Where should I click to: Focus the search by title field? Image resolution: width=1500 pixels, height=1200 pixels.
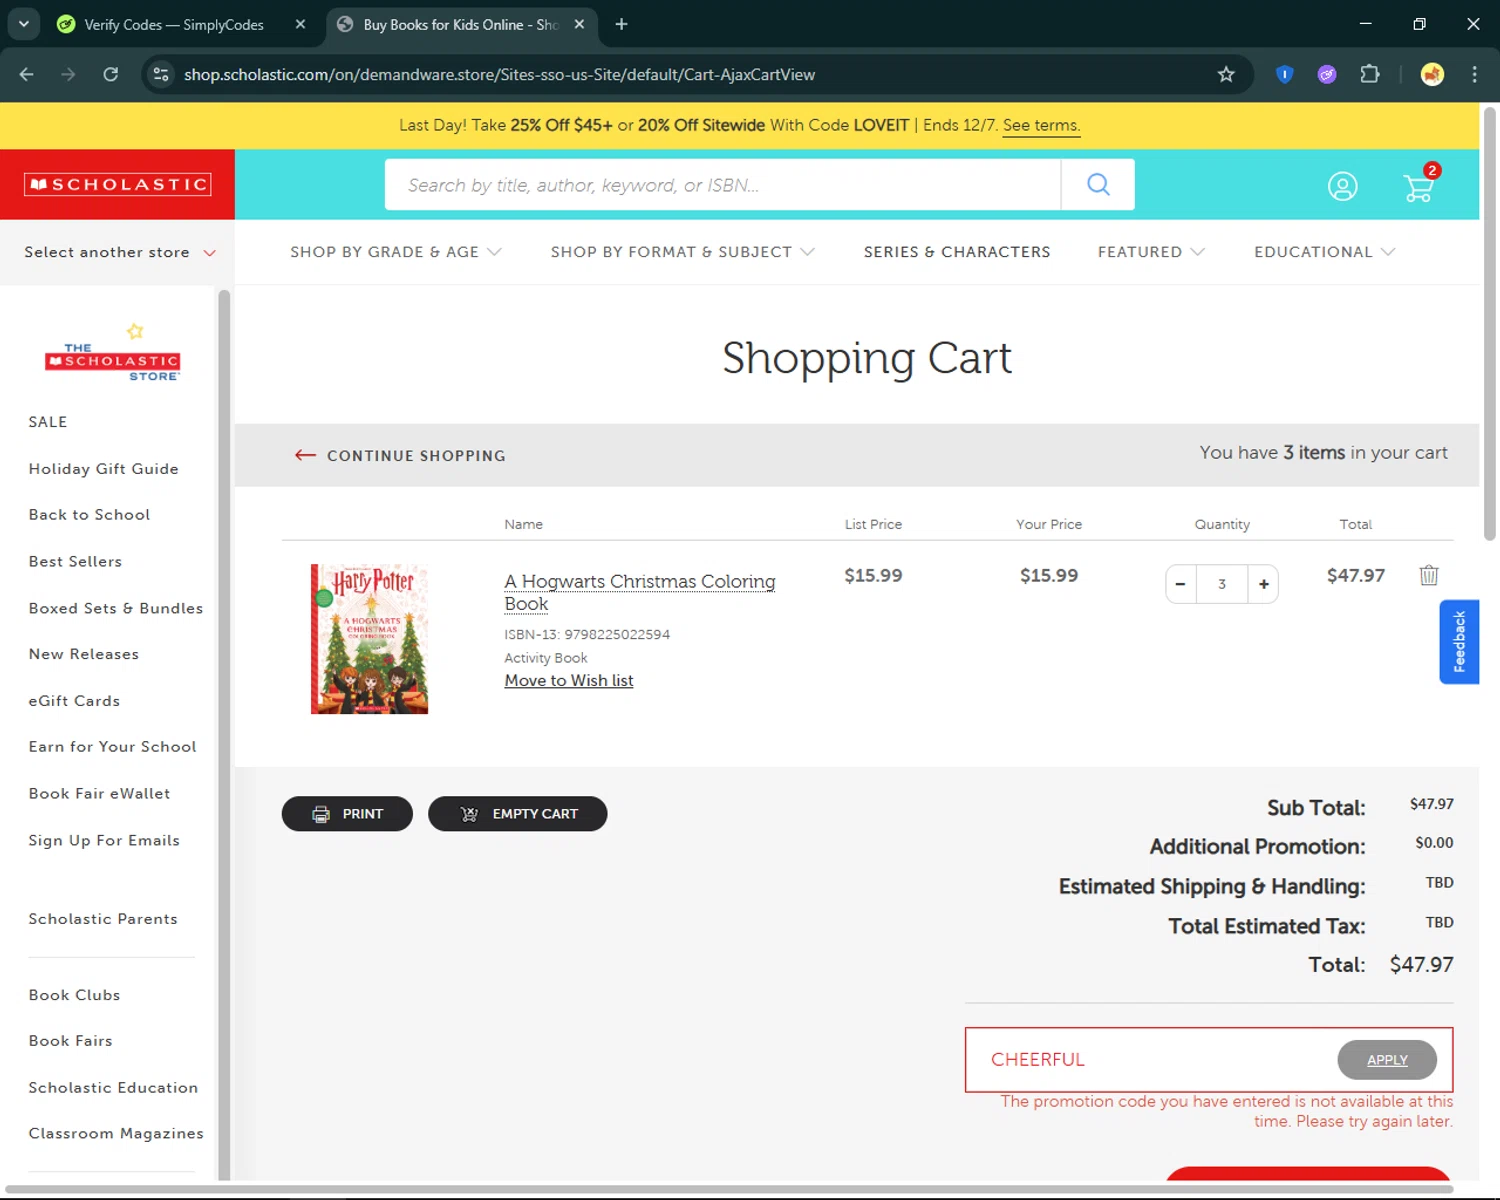(723, 185)
